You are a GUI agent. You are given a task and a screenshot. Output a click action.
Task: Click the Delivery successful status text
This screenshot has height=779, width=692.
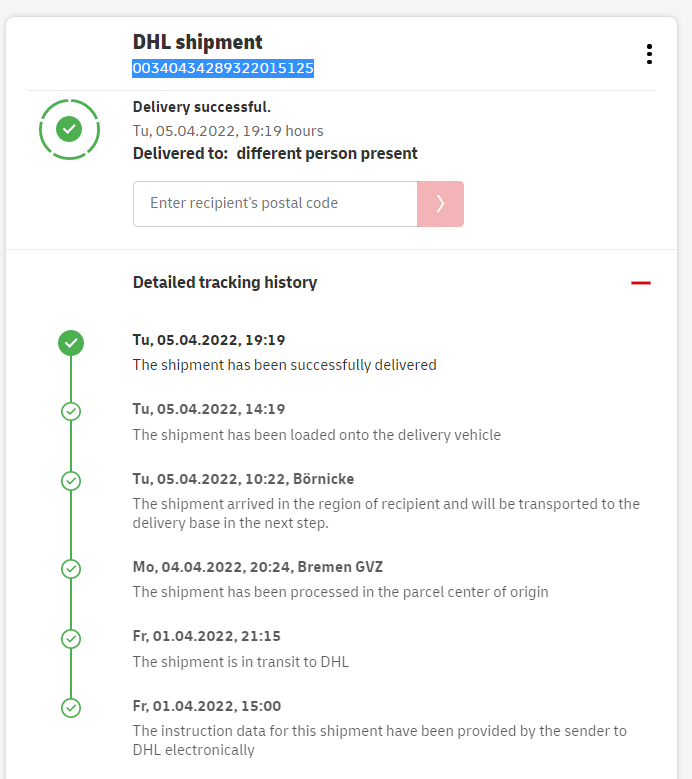202,107
